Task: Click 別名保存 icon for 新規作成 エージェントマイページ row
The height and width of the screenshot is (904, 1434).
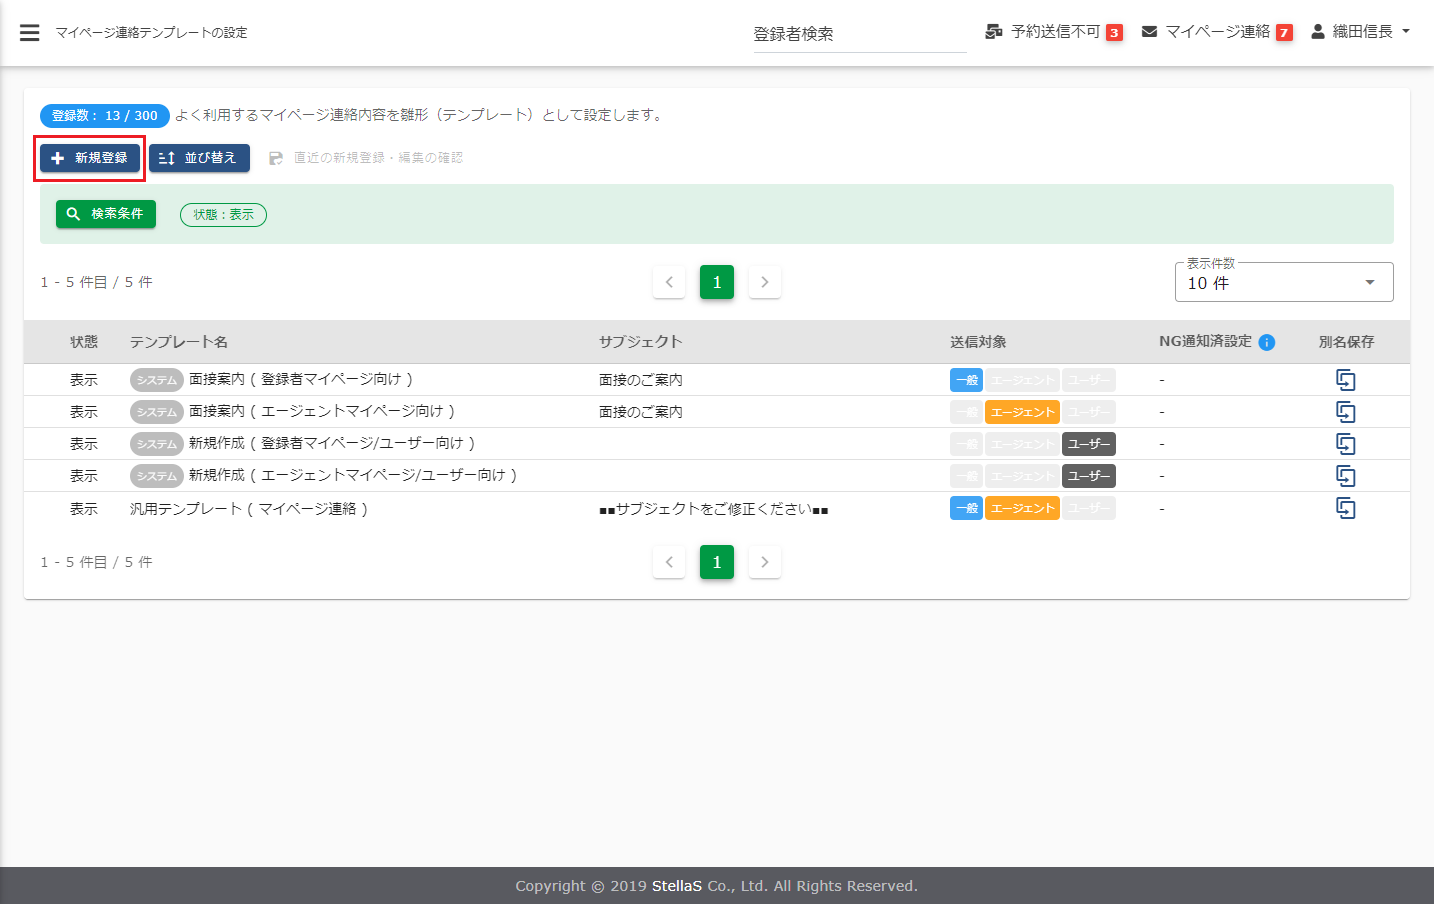Action: tap(1346, 476)
